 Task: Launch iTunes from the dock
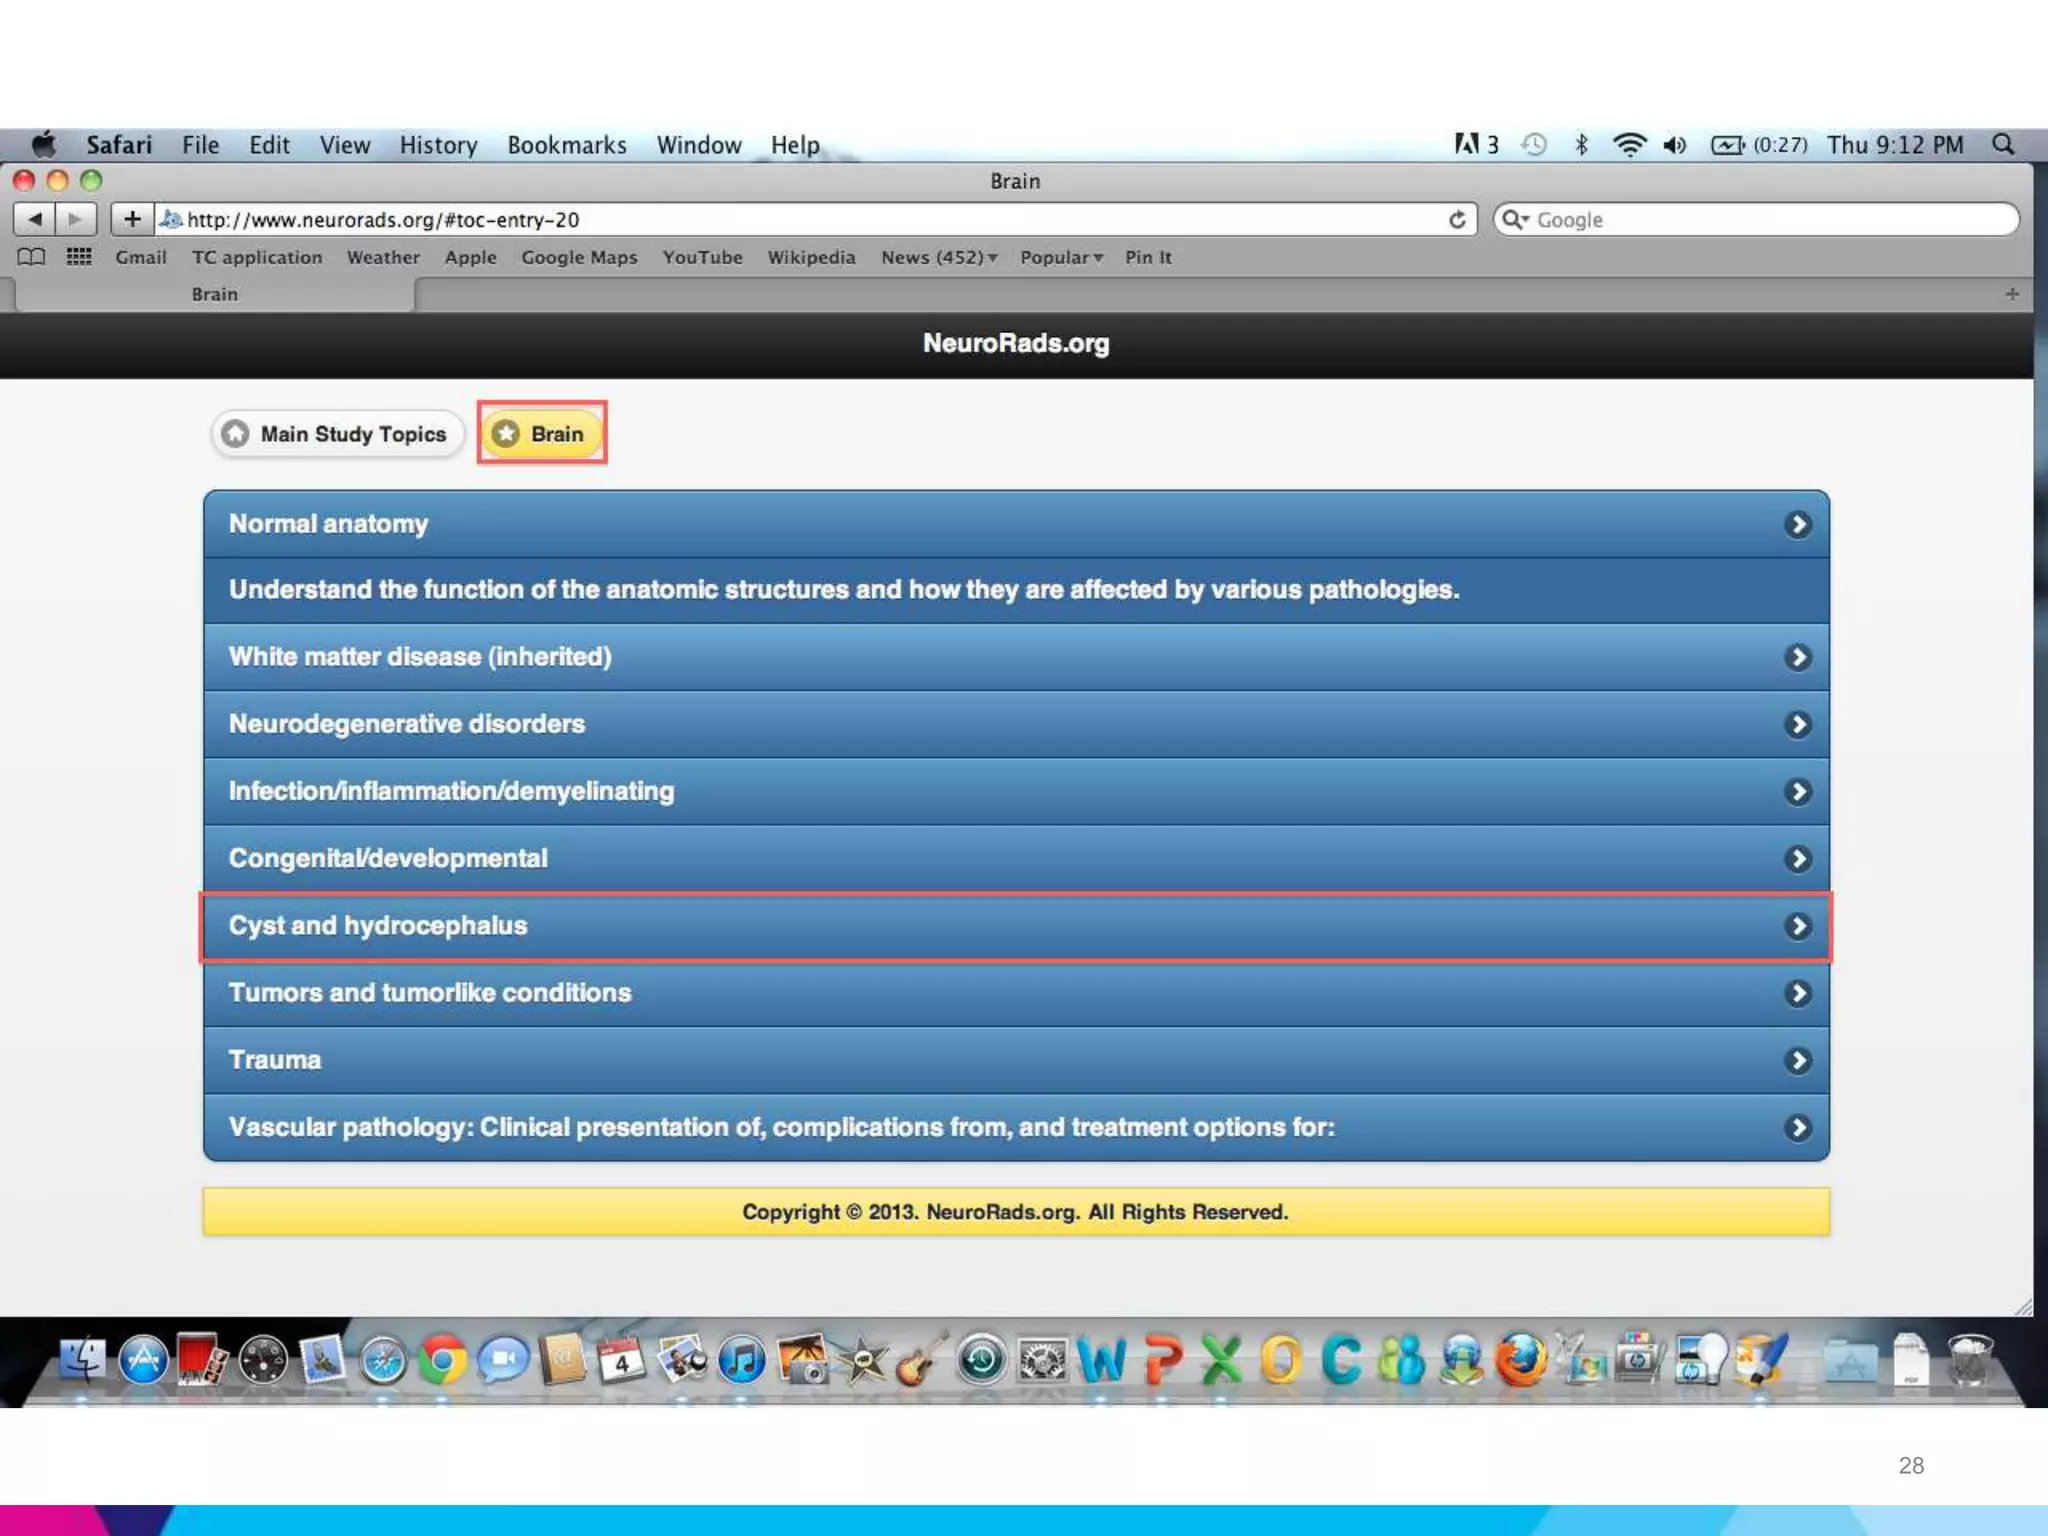pos(742,1360)
